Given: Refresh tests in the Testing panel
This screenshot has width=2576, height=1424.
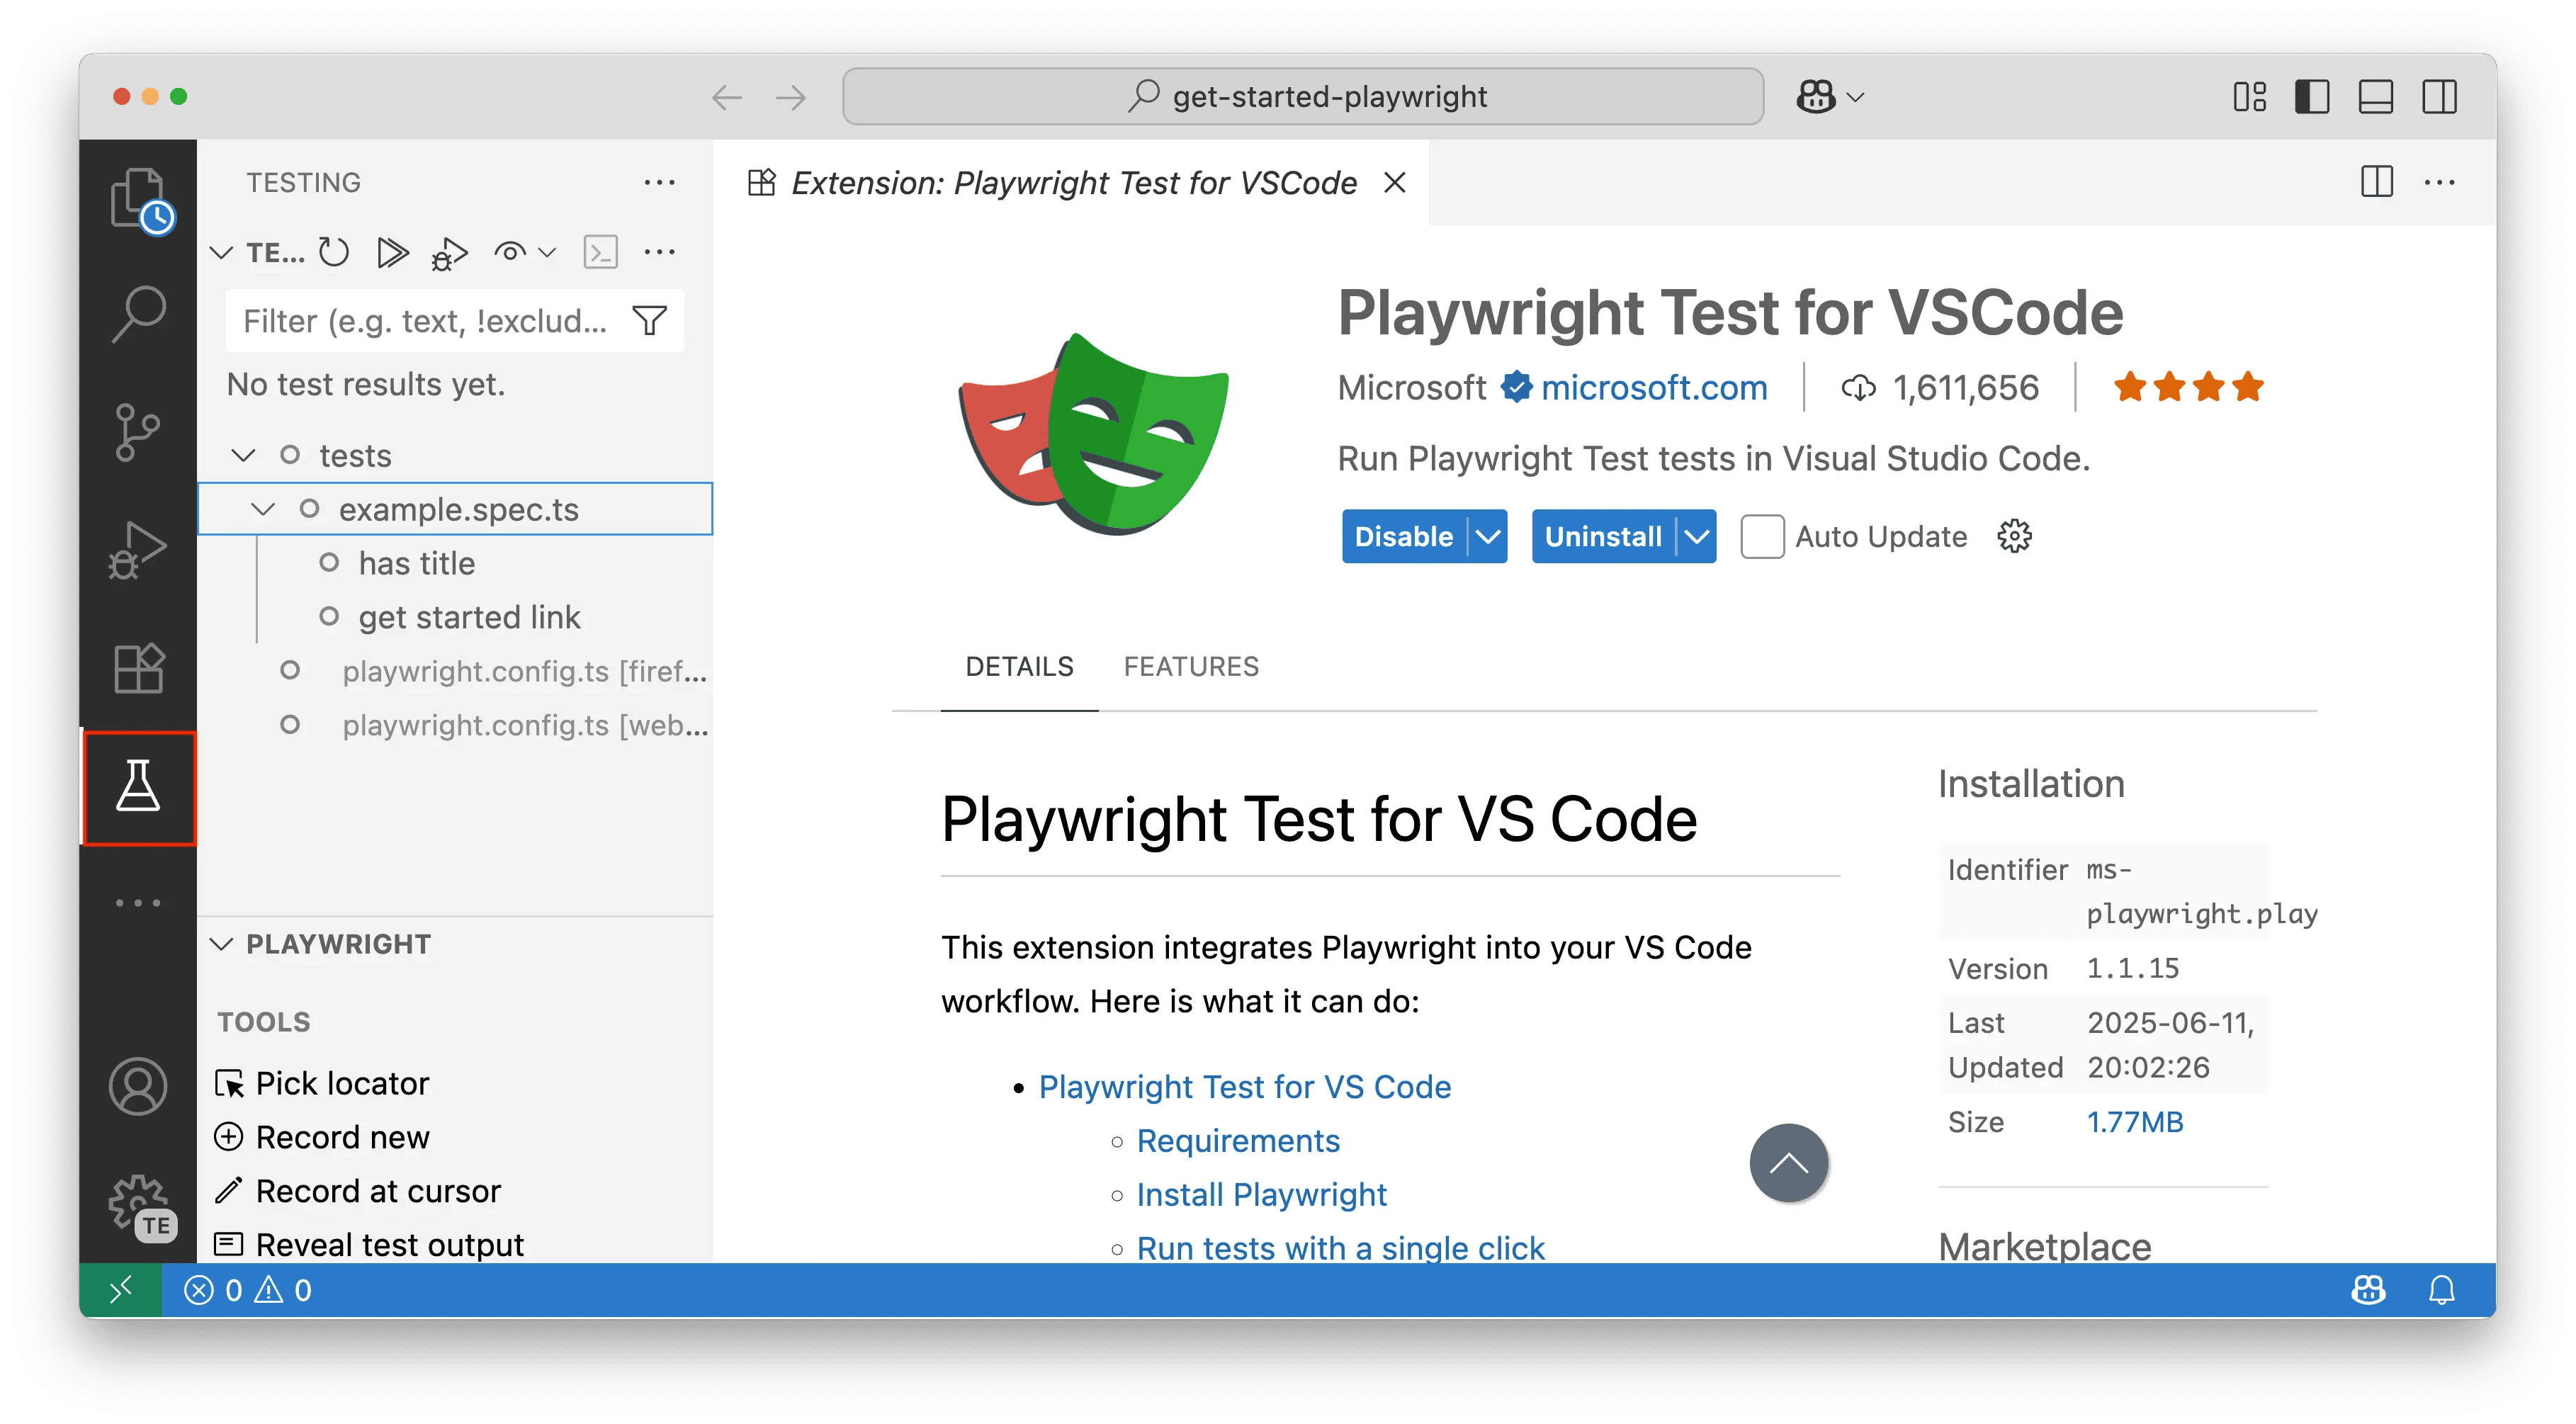Looking at the screenshot, I should click(334, 252).
